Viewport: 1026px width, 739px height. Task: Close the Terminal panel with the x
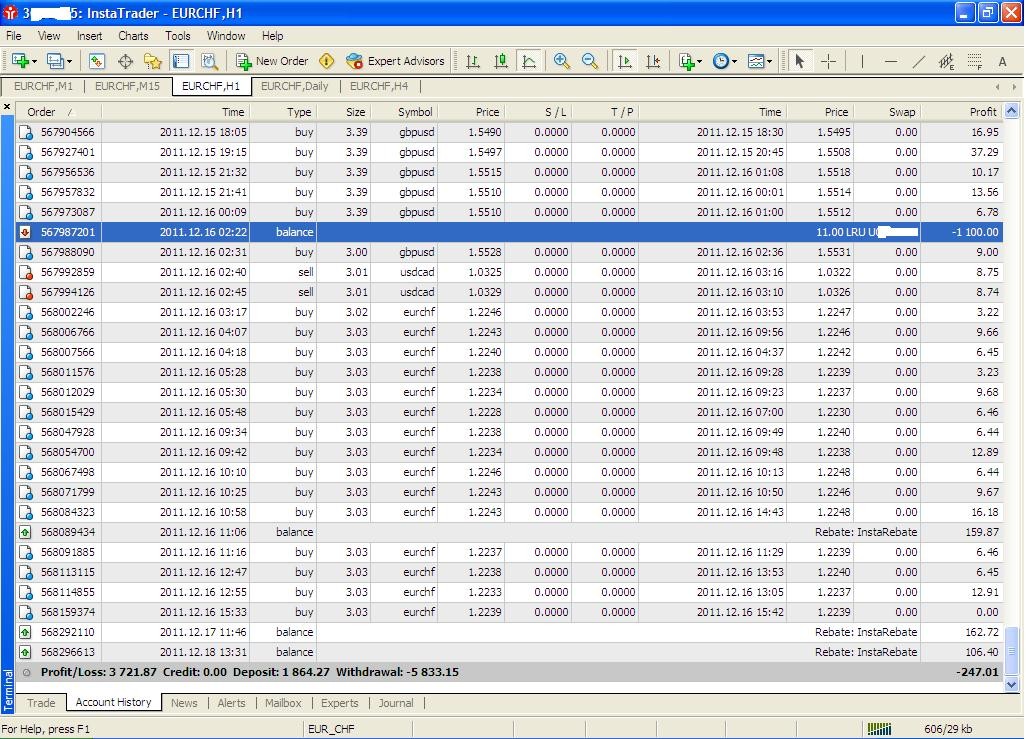(x=7, y=107)
